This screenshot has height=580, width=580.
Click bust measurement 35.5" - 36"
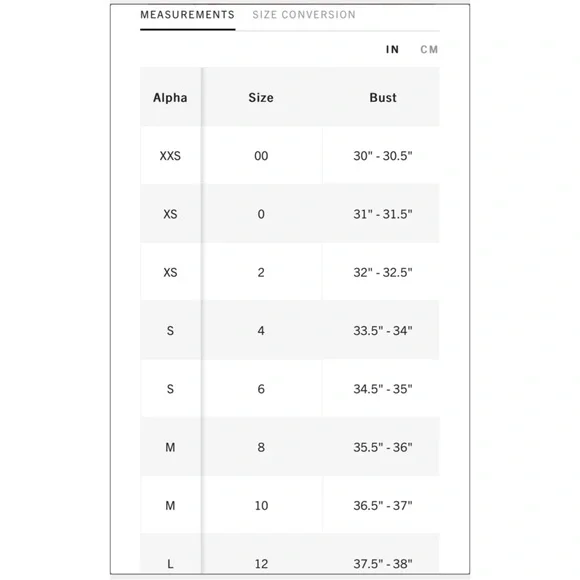tap(383, 447)
